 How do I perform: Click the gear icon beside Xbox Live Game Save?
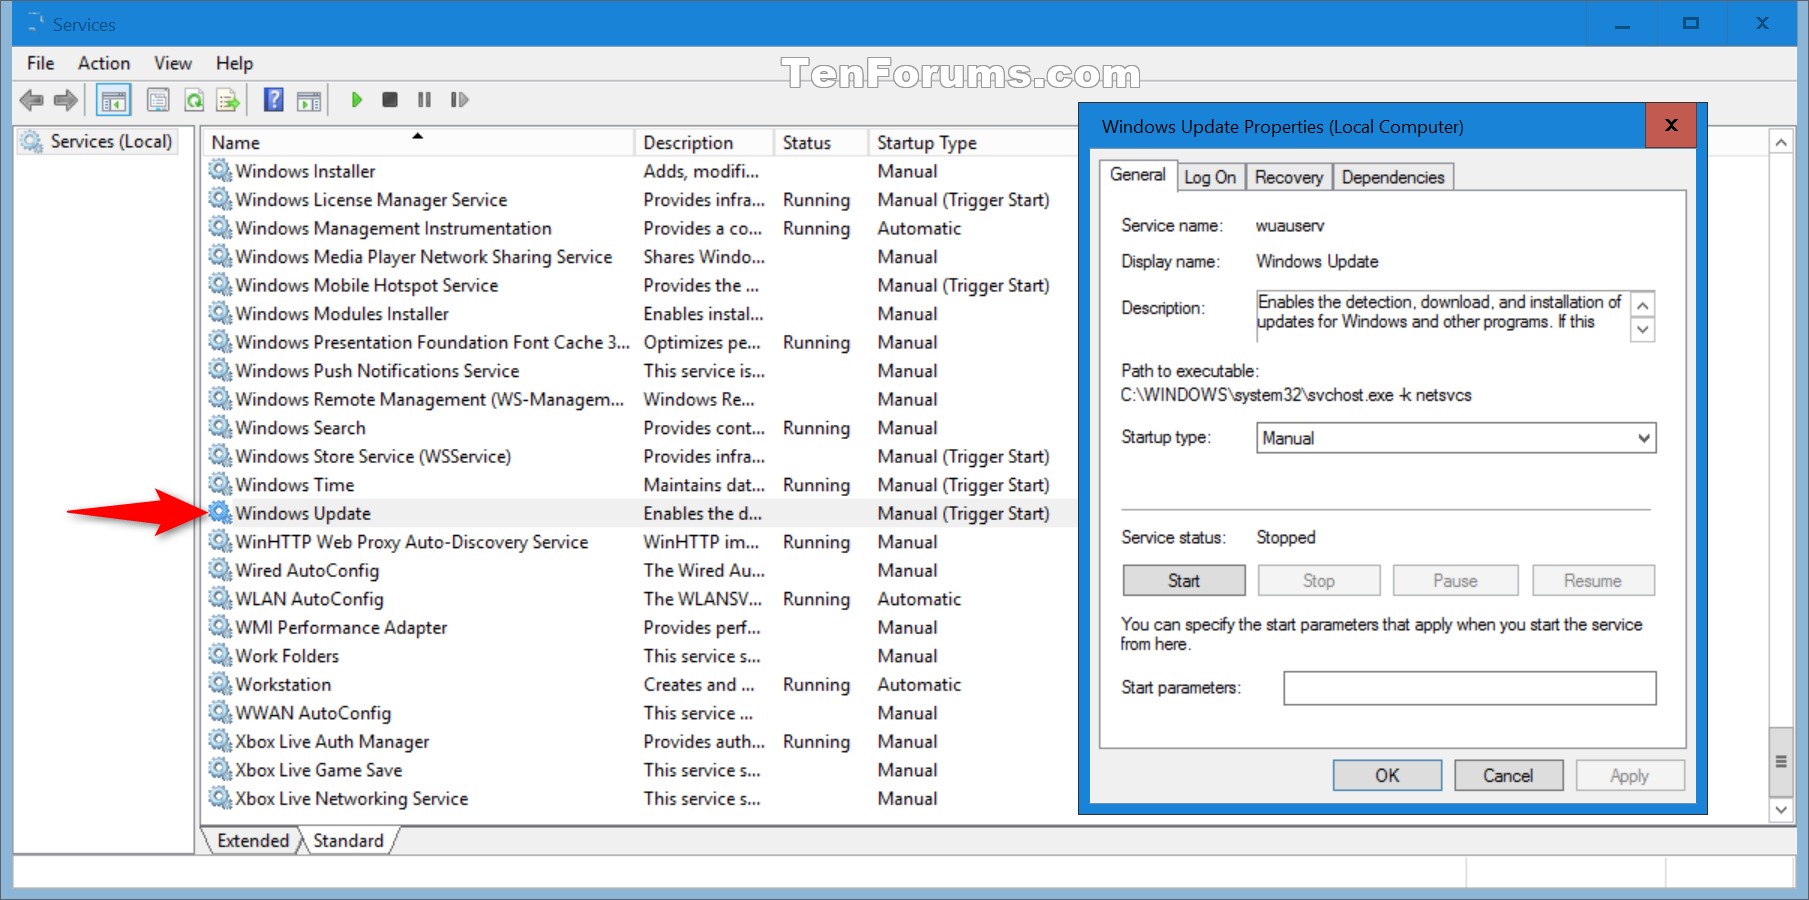pyautogui.click(x=220, y=770)
